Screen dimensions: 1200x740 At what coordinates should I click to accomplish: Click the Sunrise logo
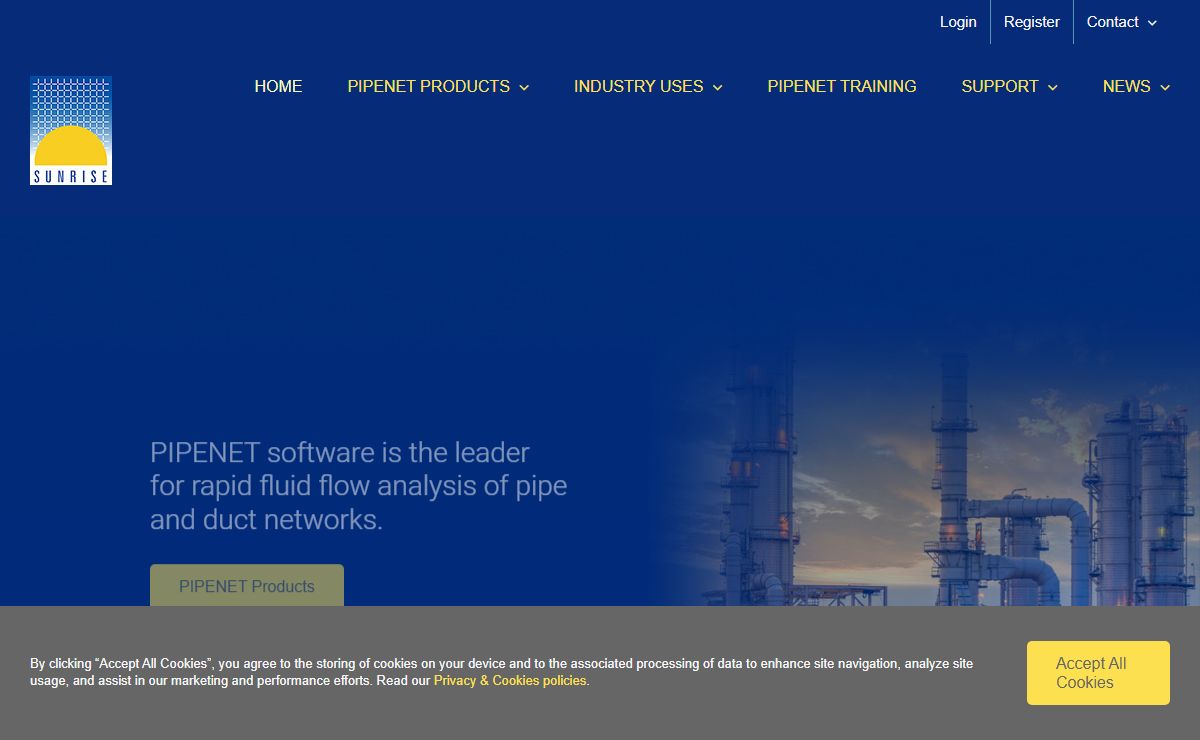pos(71,131)
